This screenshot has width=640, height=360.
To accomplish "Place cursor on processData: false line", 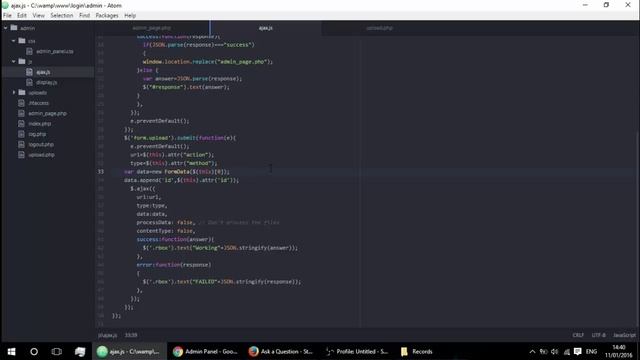I will coord(208,222).
